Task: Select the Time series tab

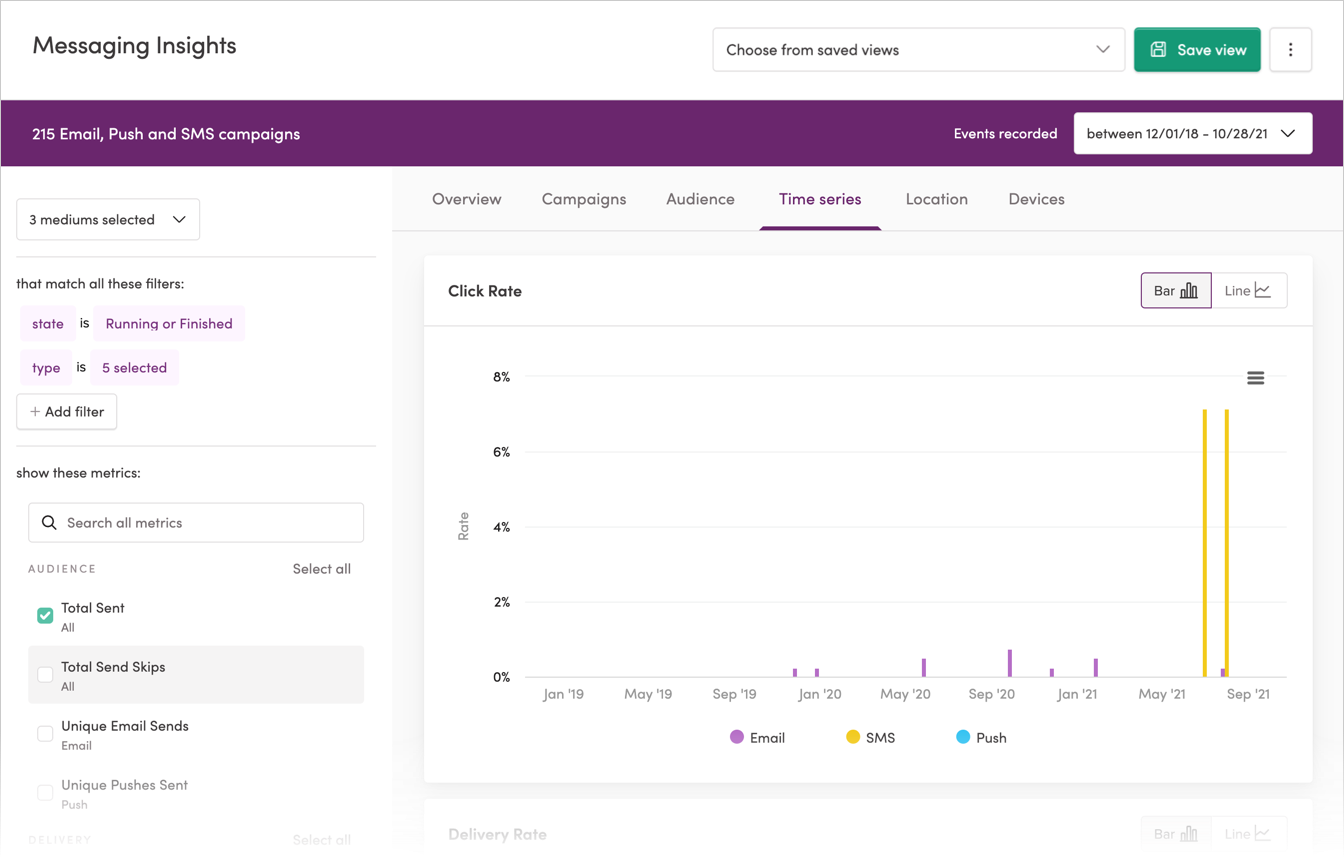Action: pos(820,198)
